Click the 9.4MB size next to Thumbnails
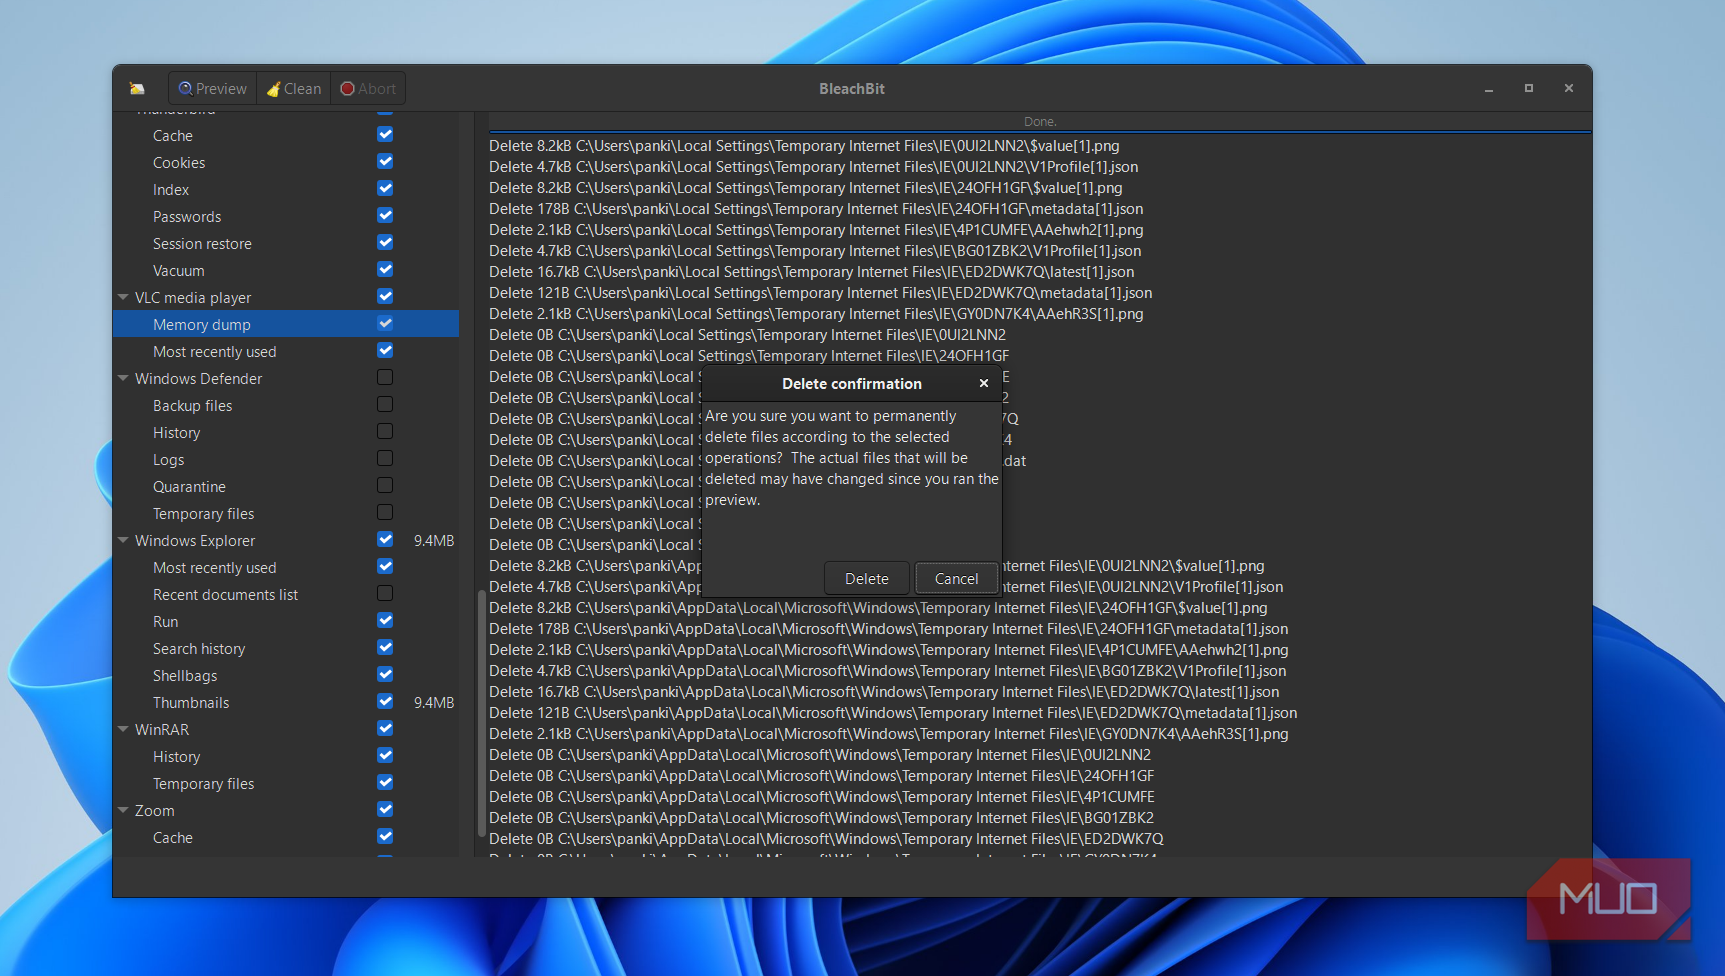1725x976 pixels. [434, 703]
